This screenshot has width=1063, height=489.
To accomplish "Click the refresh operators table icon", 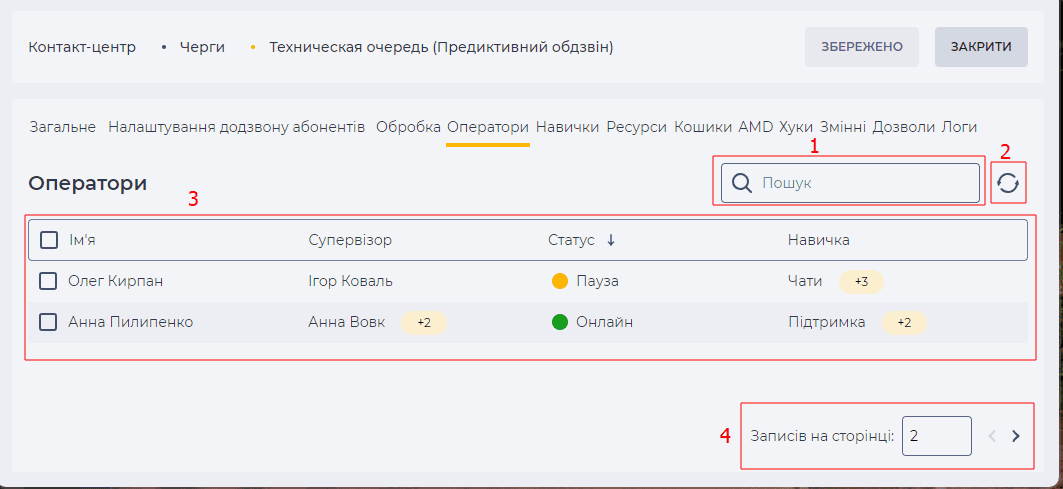I will pyautogui.click(x=1008, y=183).
